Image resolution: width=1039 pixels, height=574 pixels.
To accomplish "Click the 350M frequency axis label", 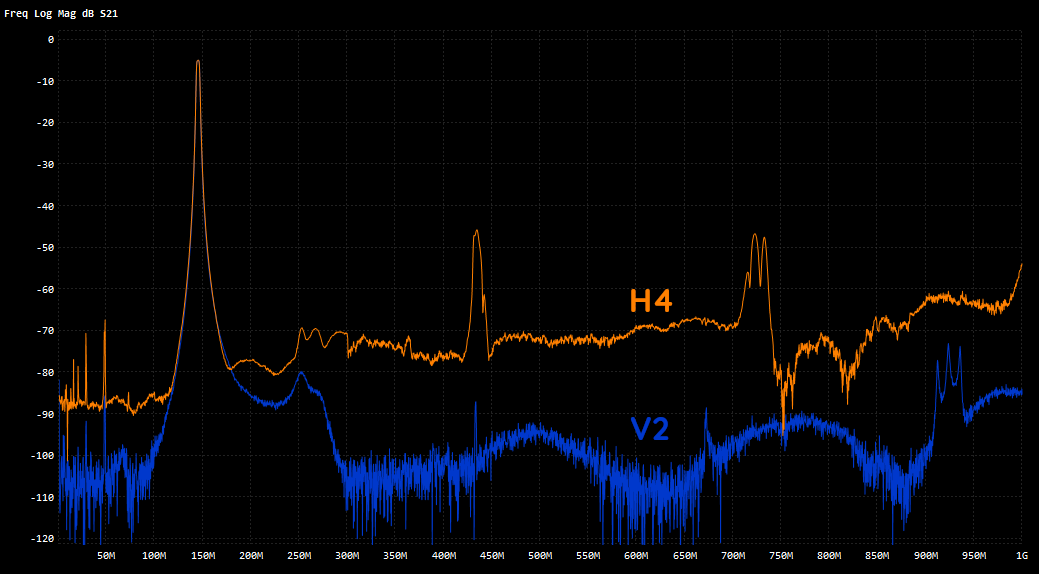I will click(x=396, y=555).
